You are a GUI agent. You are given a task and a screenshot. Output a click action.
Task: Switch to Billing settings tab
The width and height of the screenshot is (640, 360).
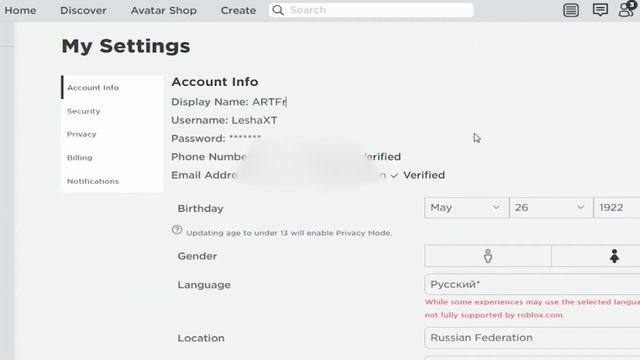point(112,158)
